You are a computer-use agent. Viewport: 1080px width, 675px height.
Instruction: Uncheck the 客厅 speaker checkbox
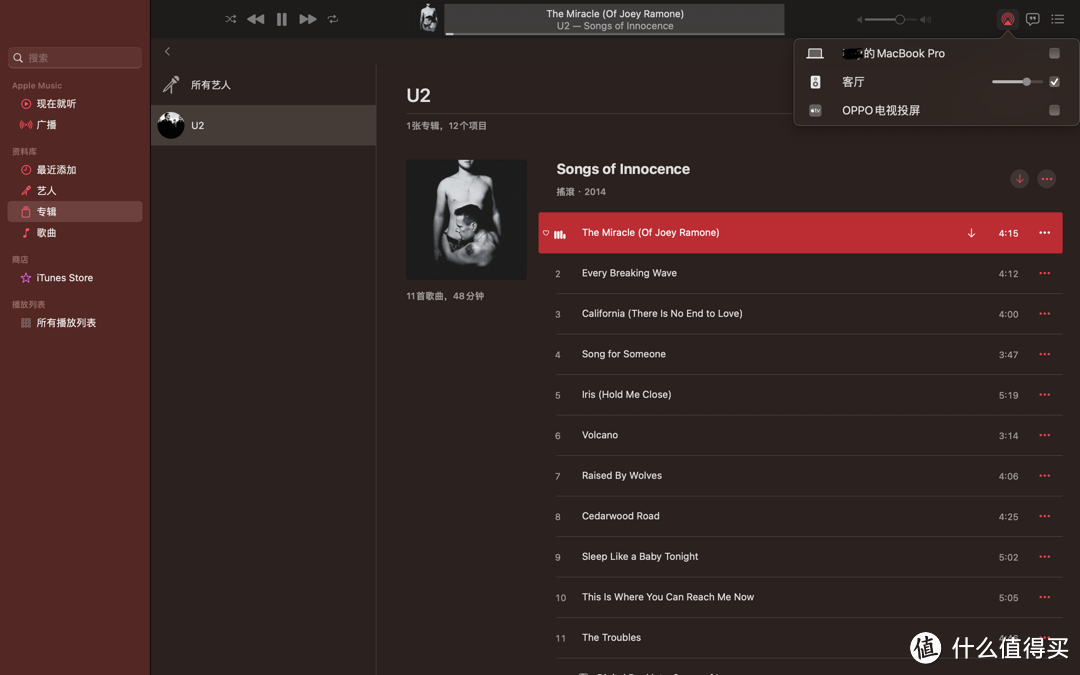coord(1054,82)
